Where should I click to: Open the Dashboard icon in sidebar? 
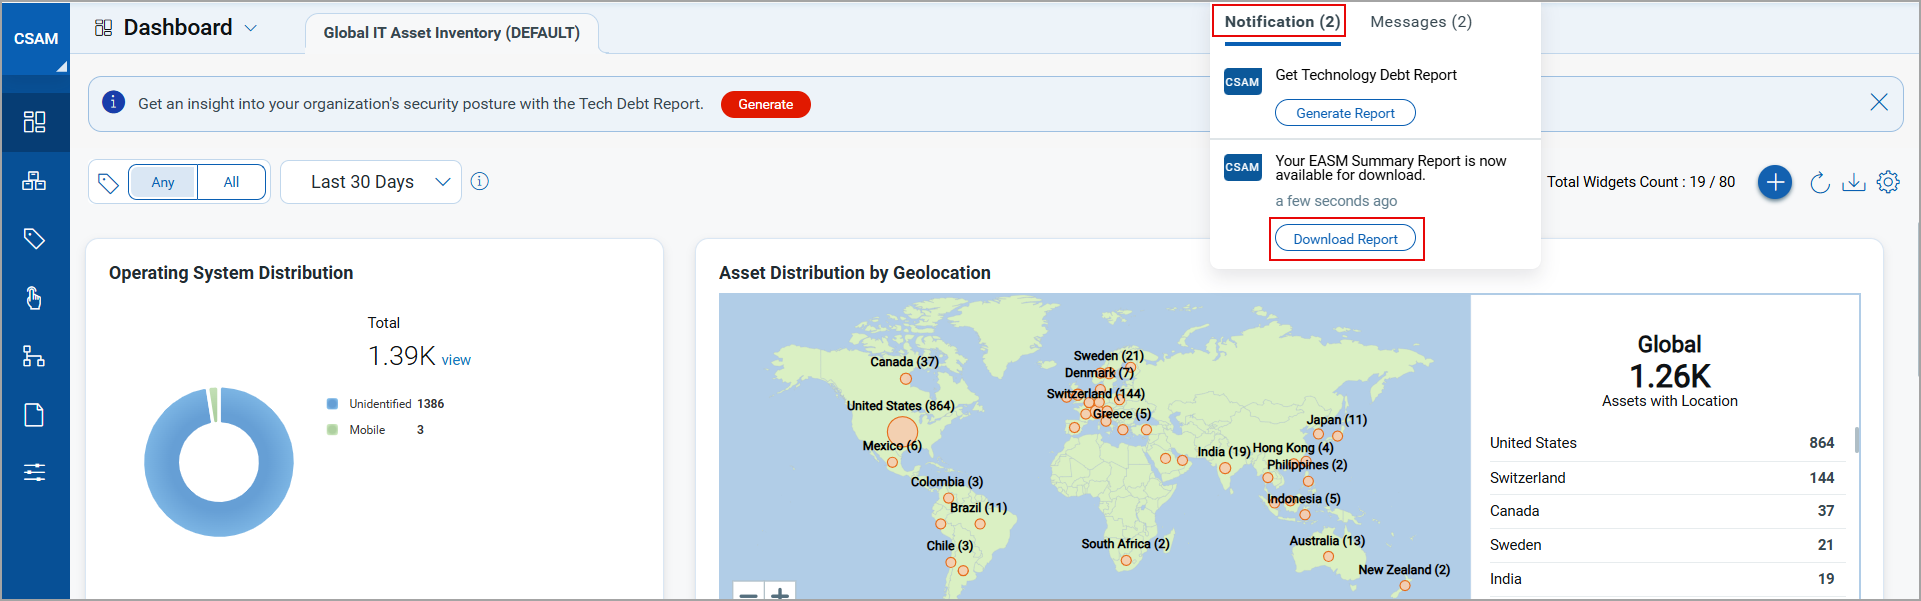tap(35, 122)
